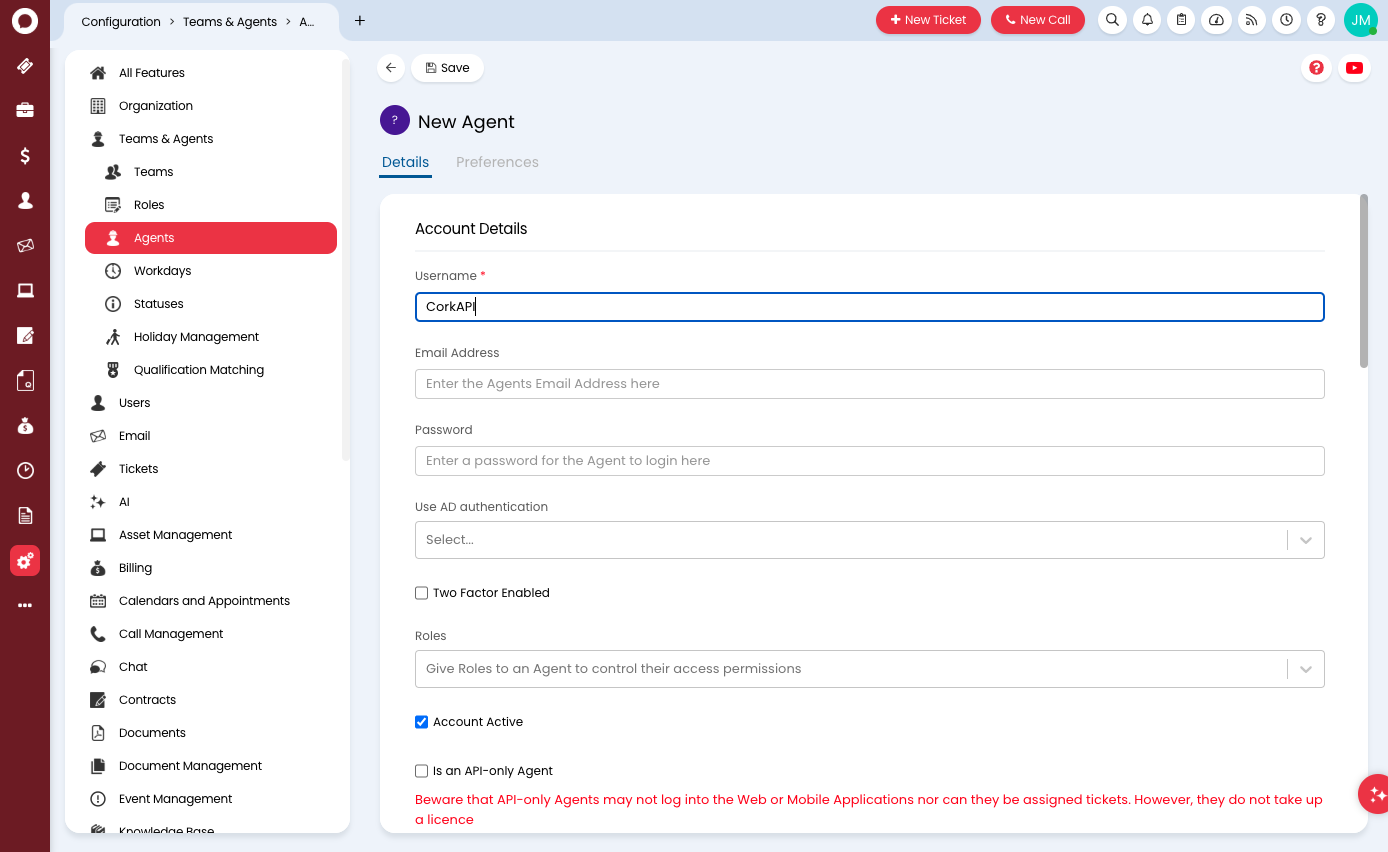Click the form's vertical scrollbar
1388x852 pixels.
click(x=1364, y=281)
